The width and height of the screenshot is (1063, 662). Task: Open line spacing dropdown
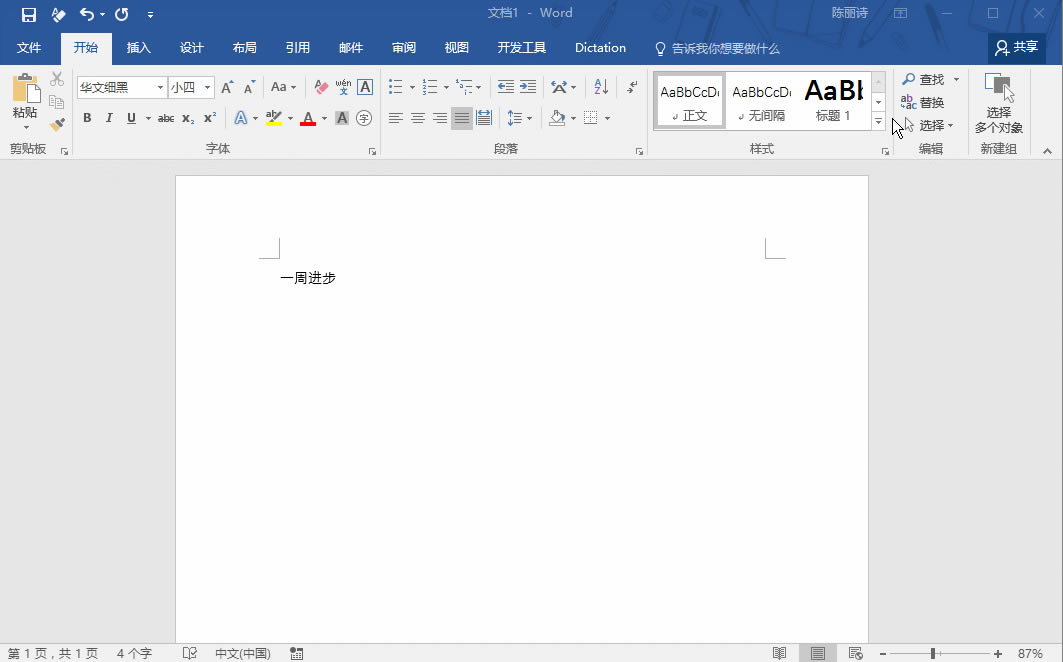click(x=520, y=118)
